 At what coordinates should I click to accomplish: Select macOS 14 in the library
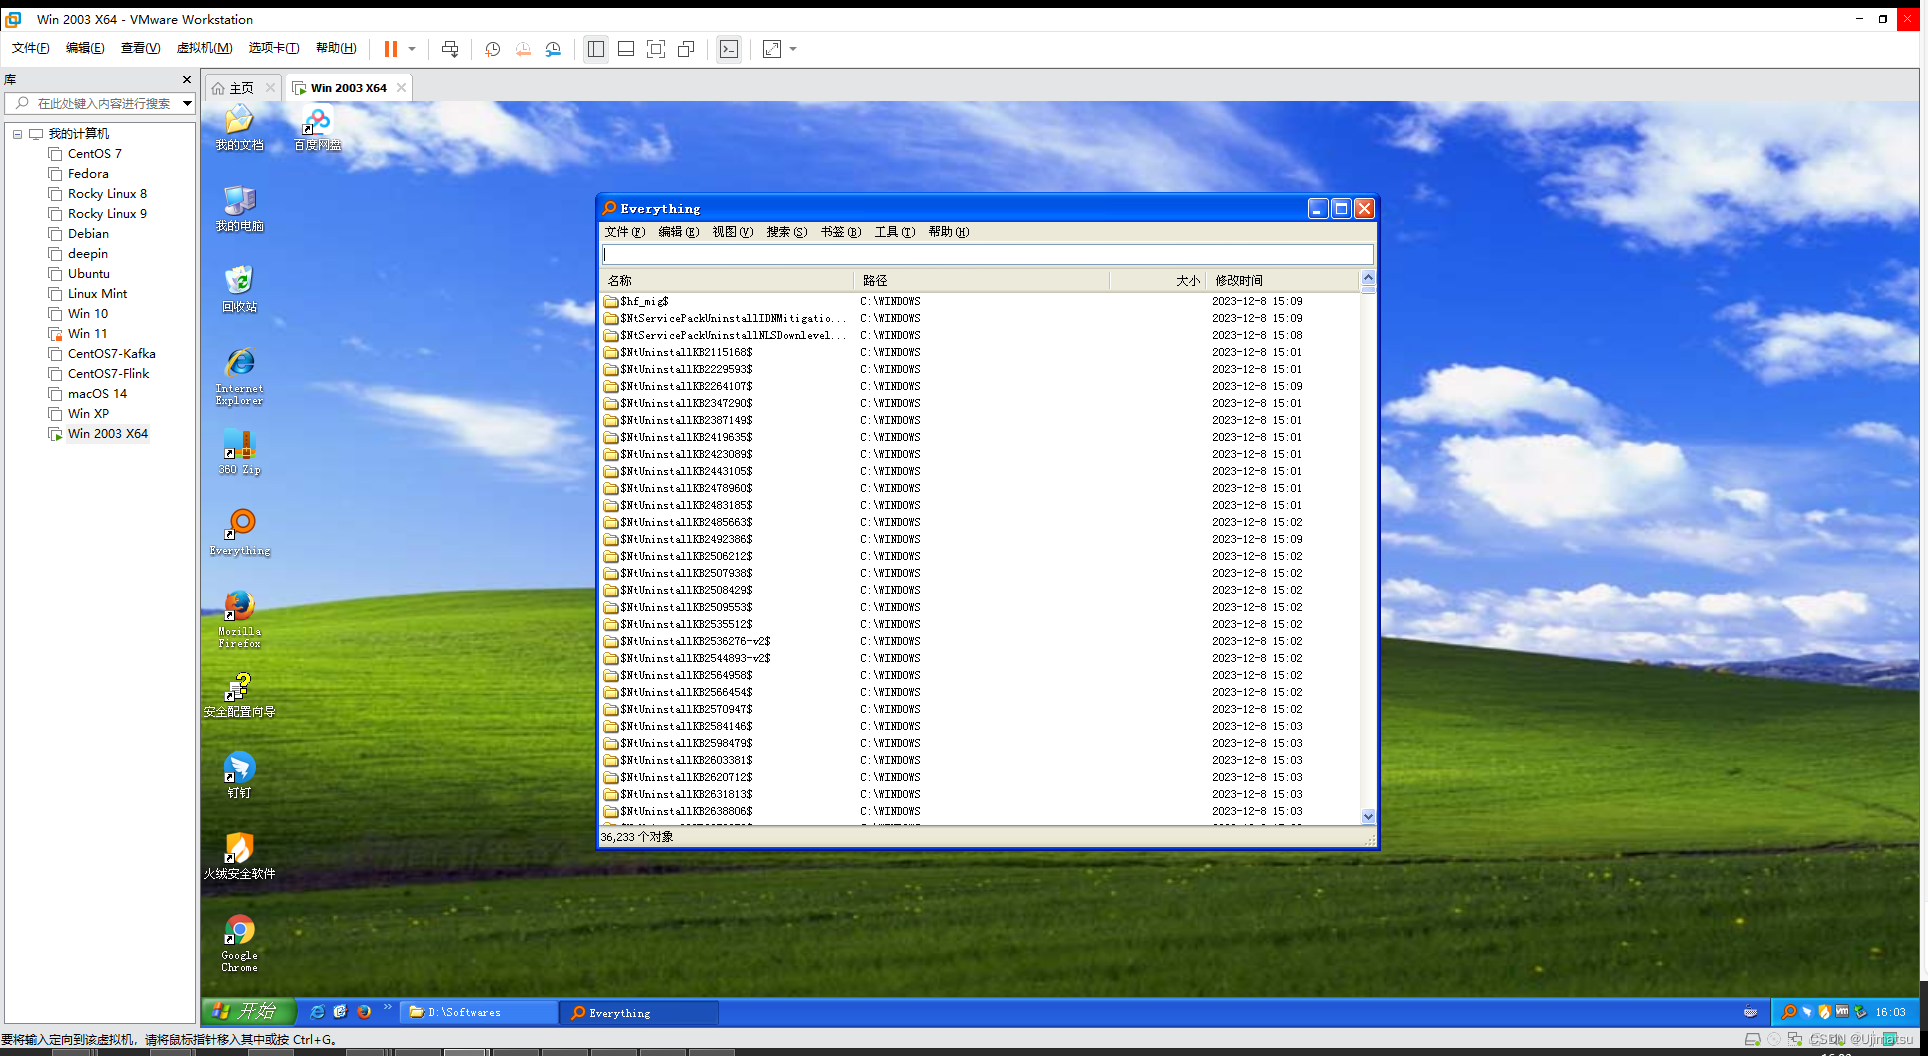[97, 394]
